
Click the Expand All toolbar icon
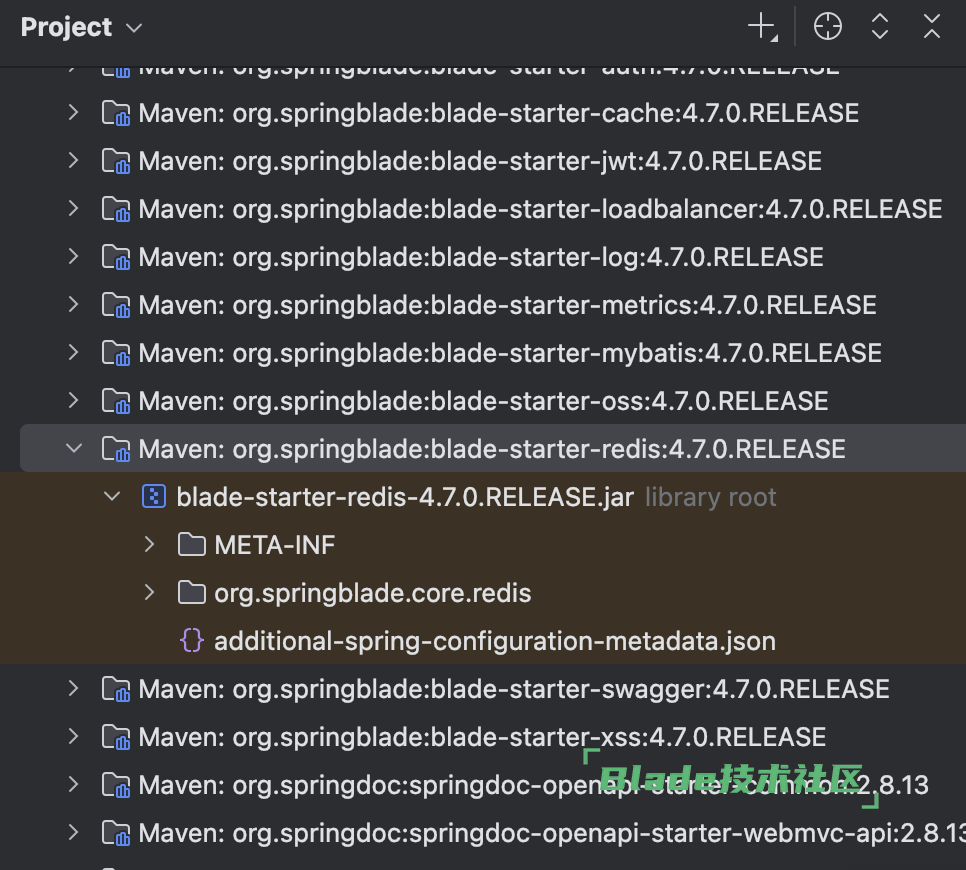click(880, 28)
